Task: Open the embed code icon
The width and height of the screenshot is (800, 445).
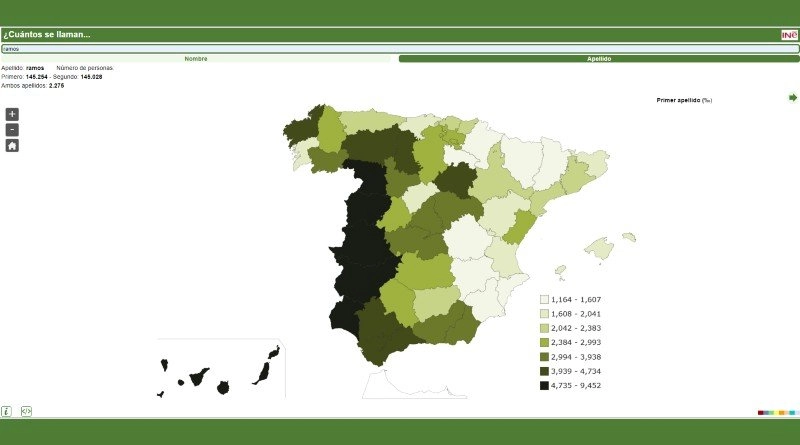Action: click(26, 411)
